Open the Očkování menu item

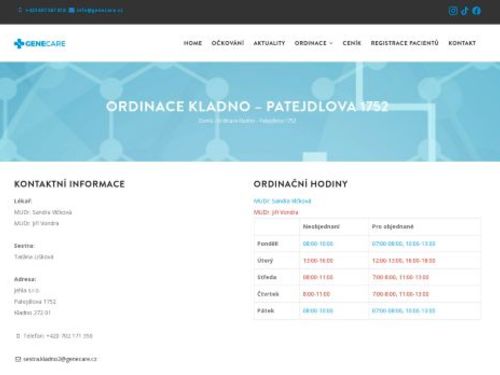click(228, 43)
